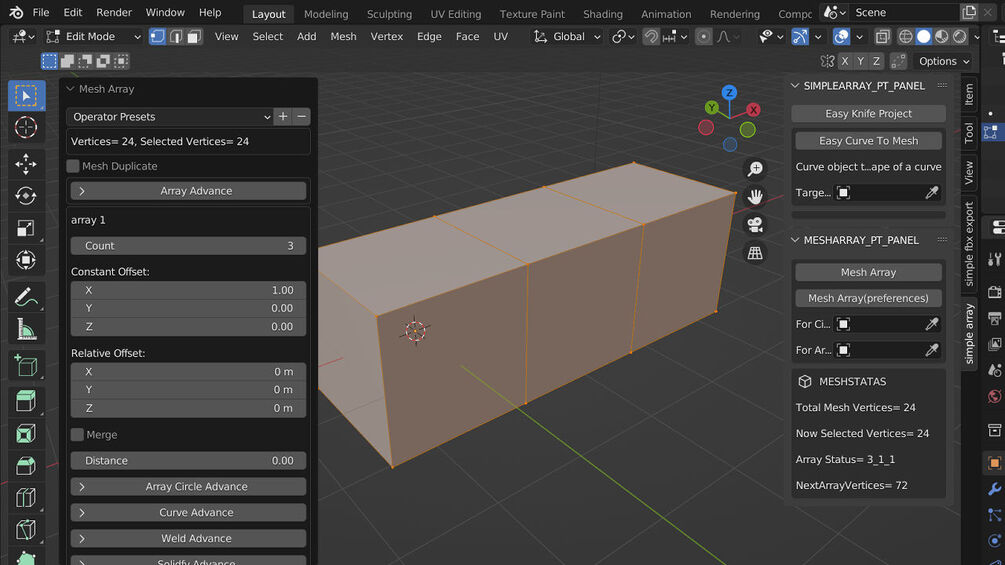This screenshot has height=565, width=1005.
Task: Select the Rotate tool
Action: coord(26,196)
